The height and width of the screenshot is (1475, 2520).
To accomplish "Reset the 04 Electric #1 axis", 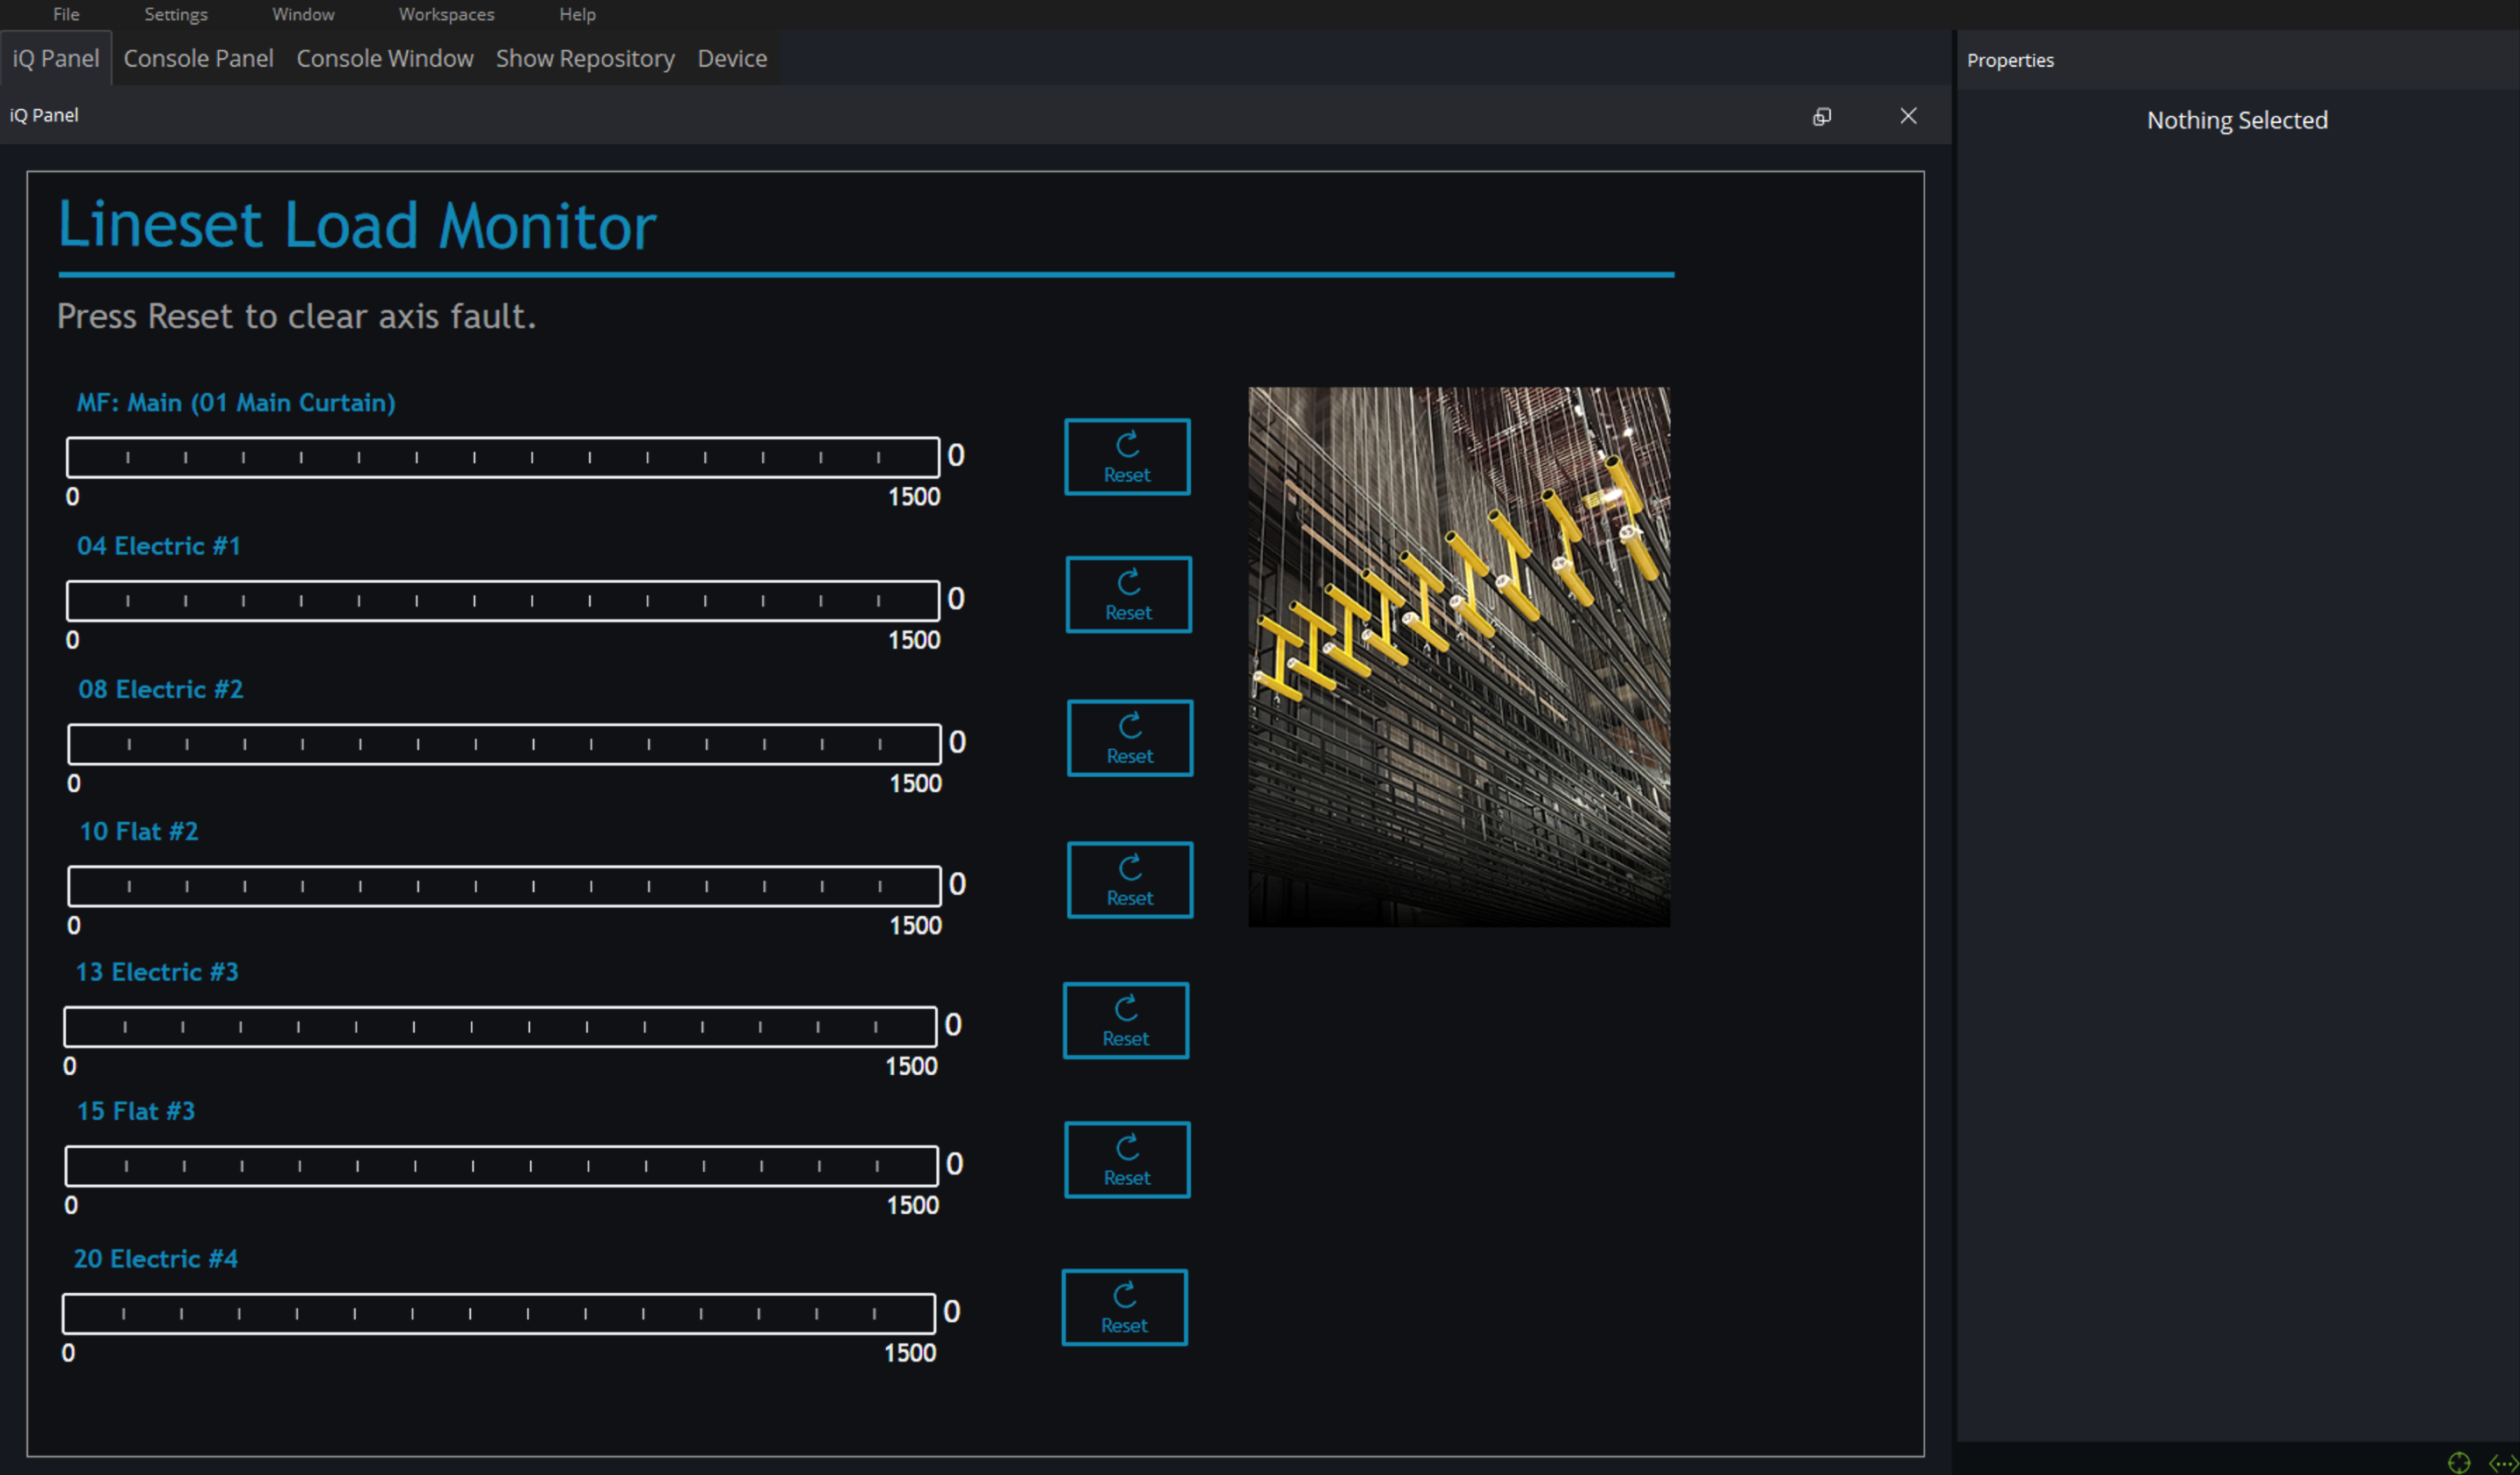I will click(x=1128, y=595).
